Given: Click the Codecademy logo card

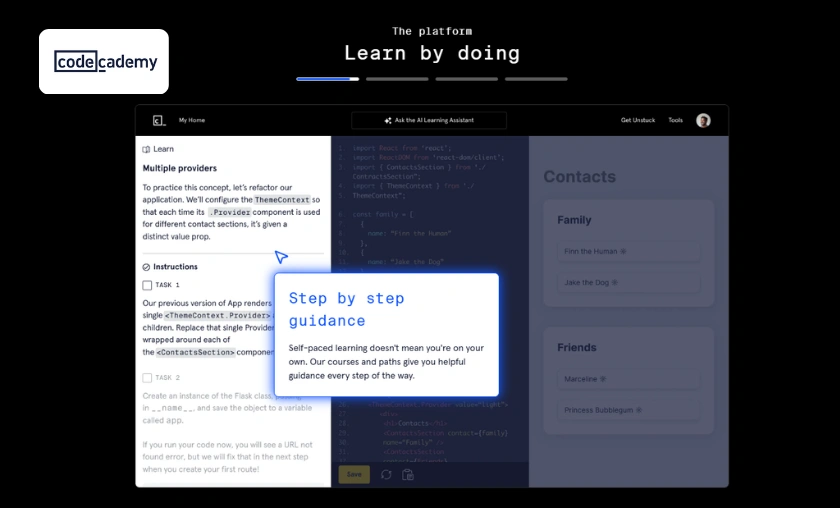Looking at the screenshot, I should 104,62.
